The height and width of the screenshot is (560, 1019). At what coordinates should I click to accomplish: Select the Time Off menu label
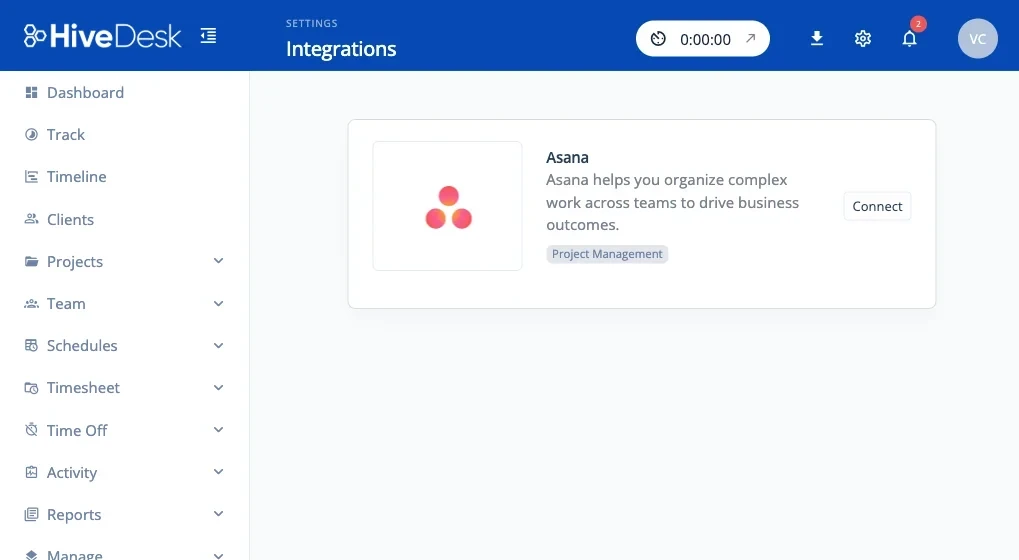(x=77, y=430)
